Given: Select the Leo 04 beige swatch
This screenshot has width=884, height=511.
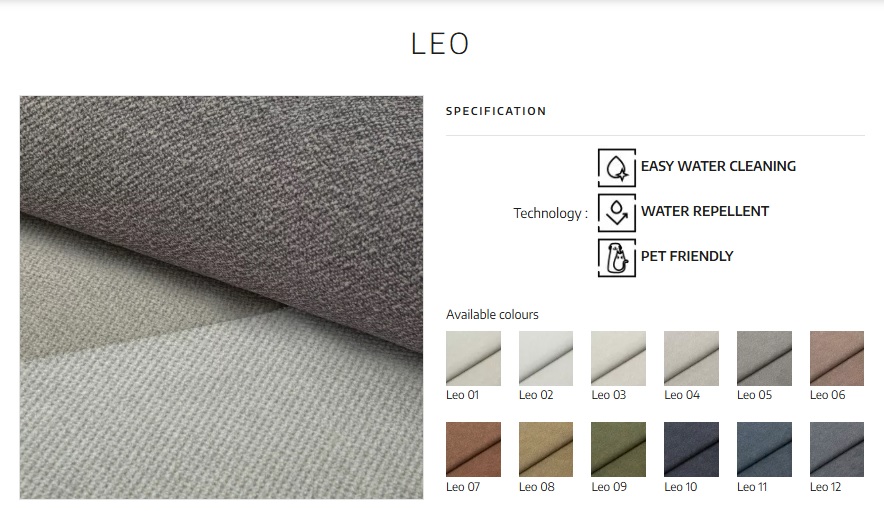Looking at the screenshot, I should 691,358.
